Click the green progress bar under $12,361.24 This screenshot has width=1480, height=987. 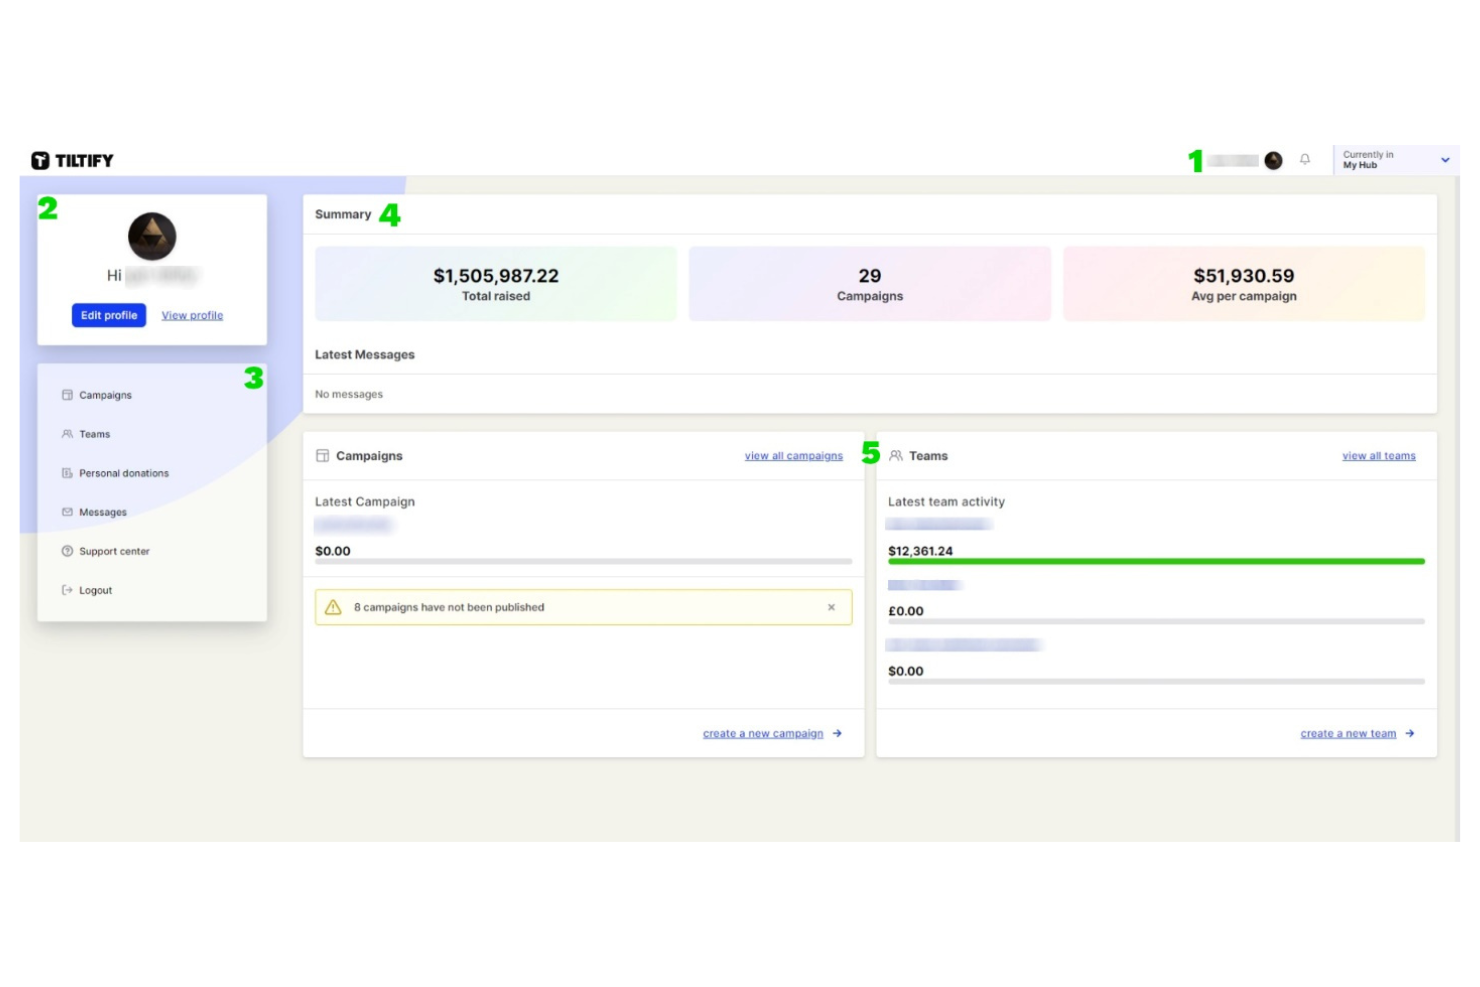[1156, 561]
